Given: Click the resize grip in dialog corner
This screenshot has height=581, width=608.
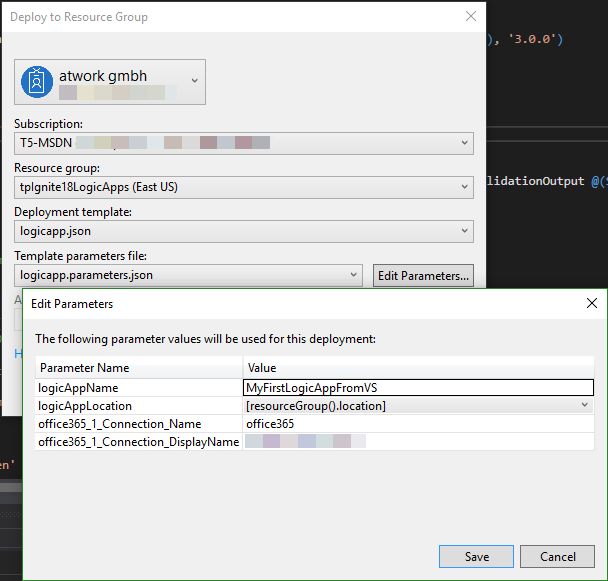Looking at the screenshot, I should 601,574.
